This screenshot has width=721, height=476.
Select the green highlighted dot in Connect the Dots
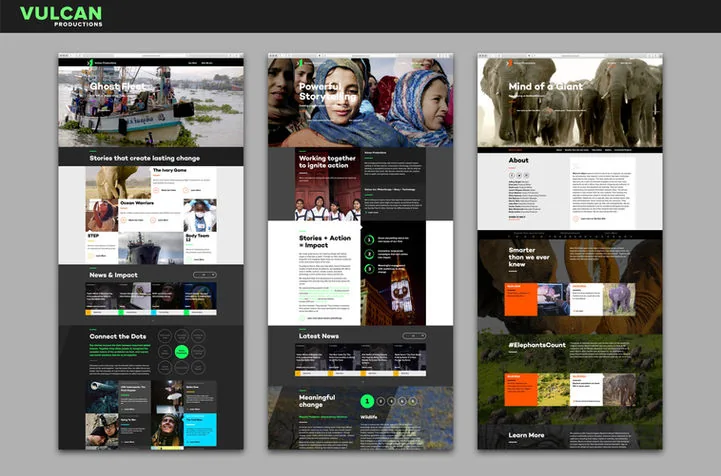pyautogui.click(x=182, y=352)
